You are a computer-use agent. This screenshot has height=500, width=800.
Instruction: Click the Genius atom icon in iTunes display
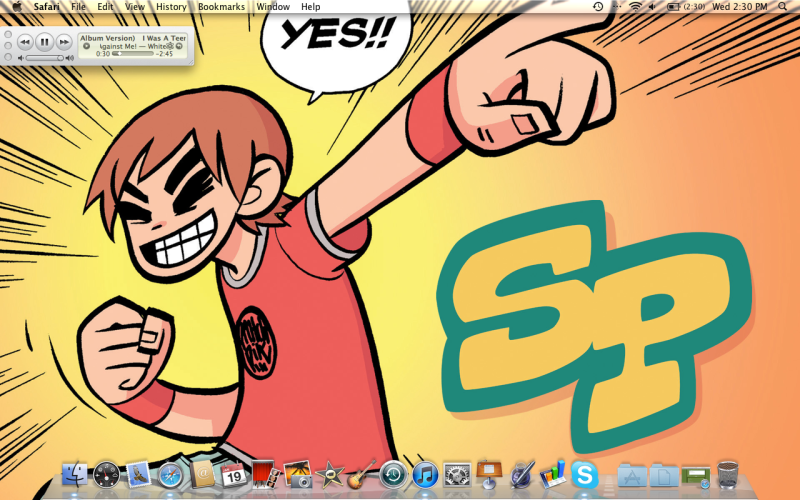tap(170, 46)
